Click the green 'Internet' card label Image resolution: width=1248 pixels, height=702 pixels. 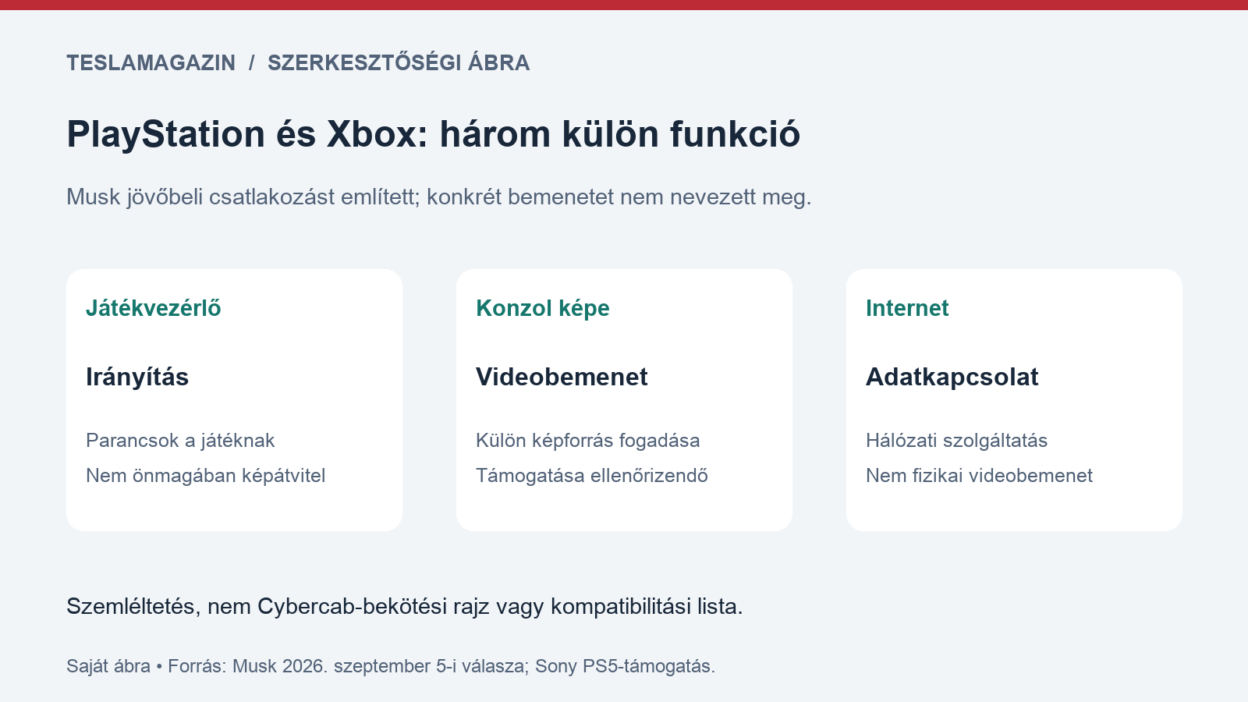pyautogui.click(x=907, y=308)
